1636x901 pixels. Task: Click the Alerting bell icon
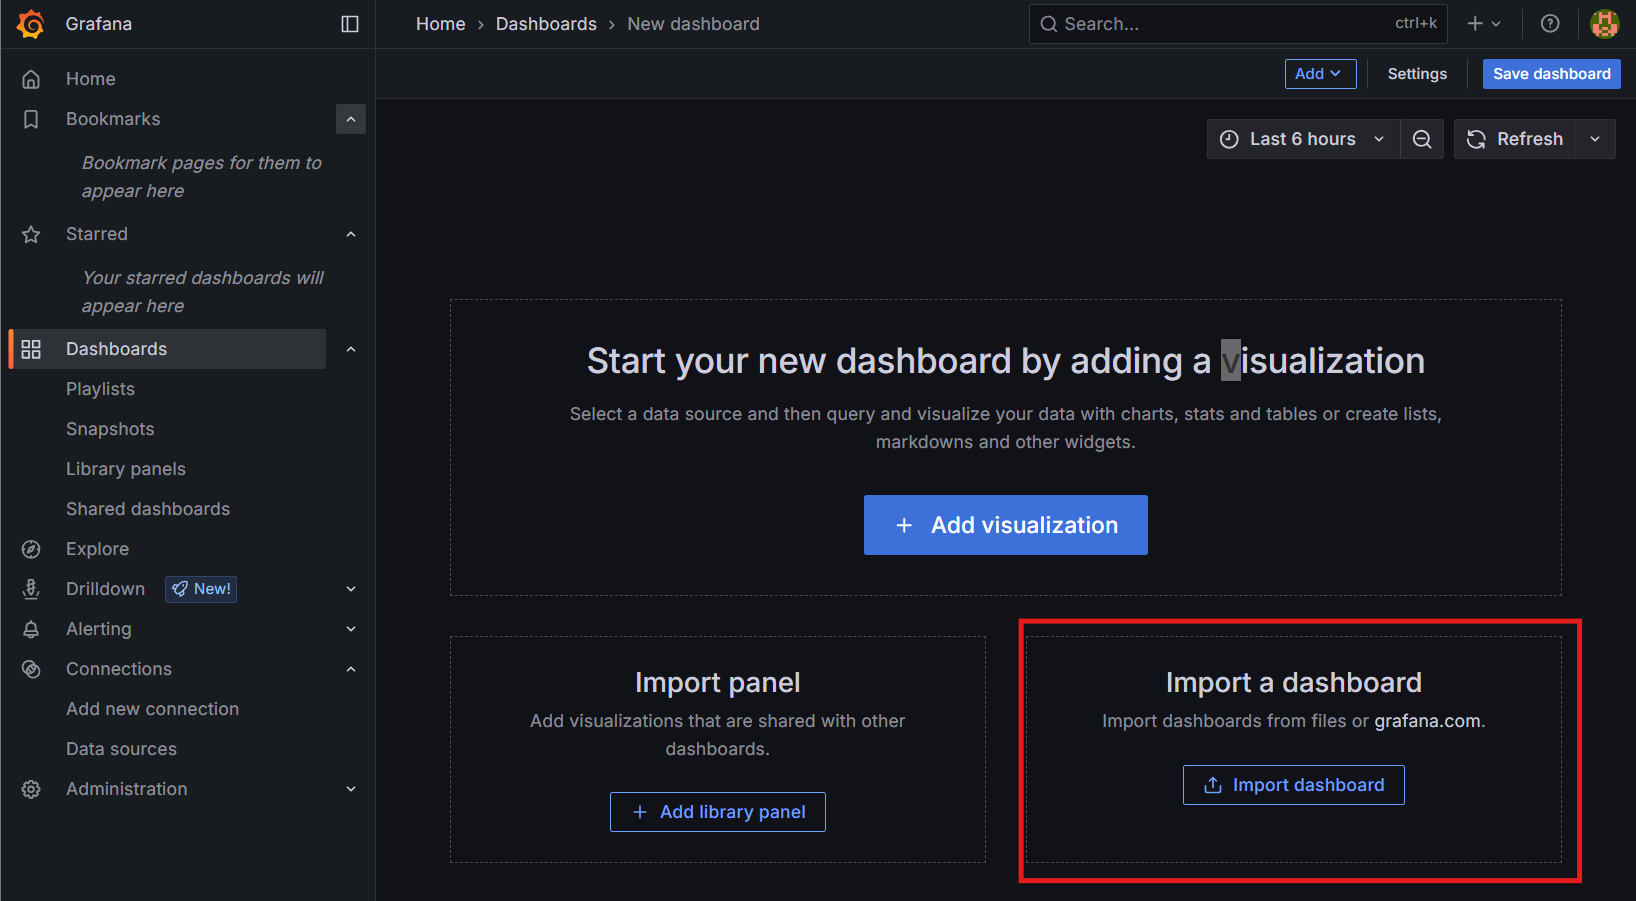point(31,629)
